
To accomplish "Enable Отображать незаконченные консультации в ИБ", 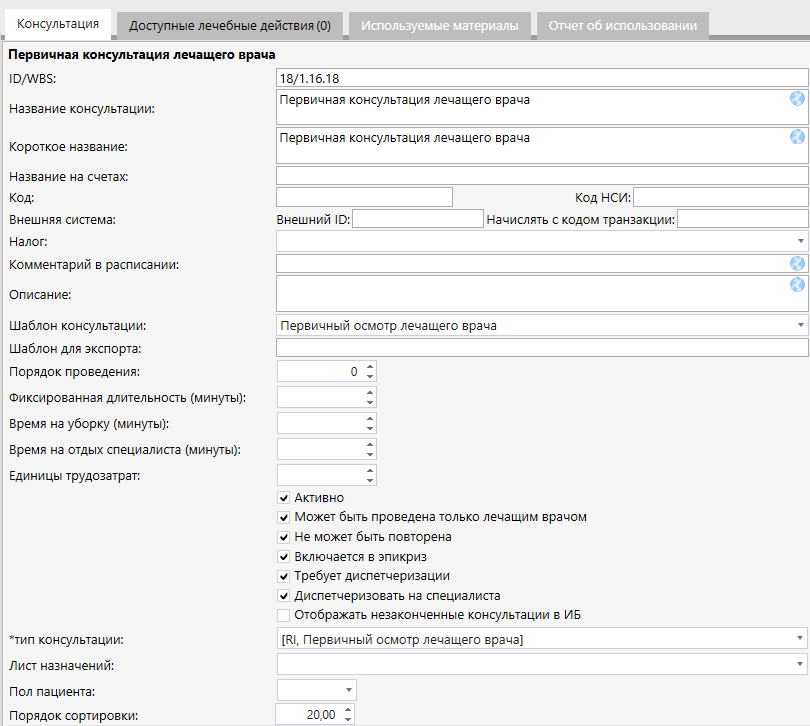I will (284, 615).
